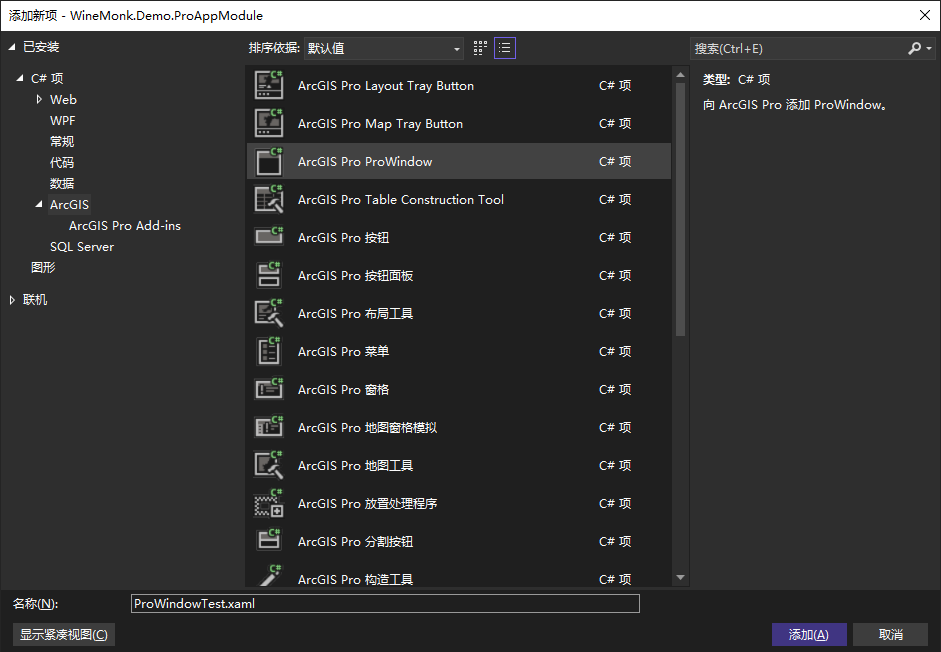Image resolution: width=941 pixels, height=652 pixels.
Task: Select 'ArcGIS Pro 地图工具' row text
Action: tap(355, 465)
